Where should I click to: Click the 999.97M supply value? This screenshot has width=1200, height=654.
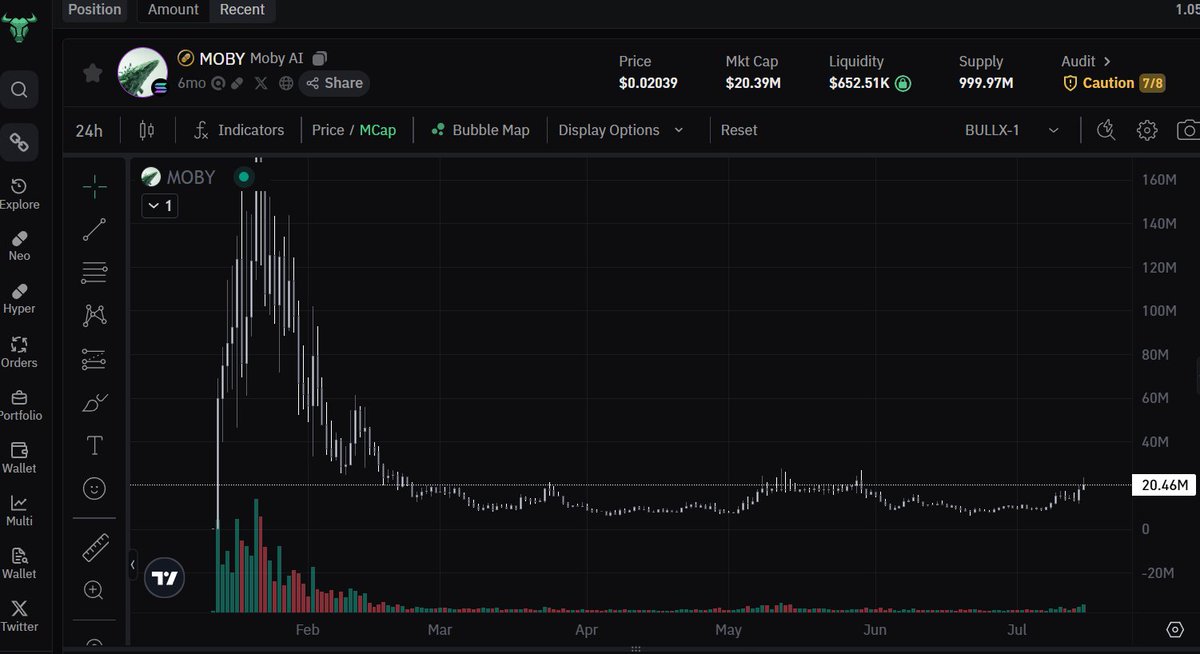click(x=986, y=83)
